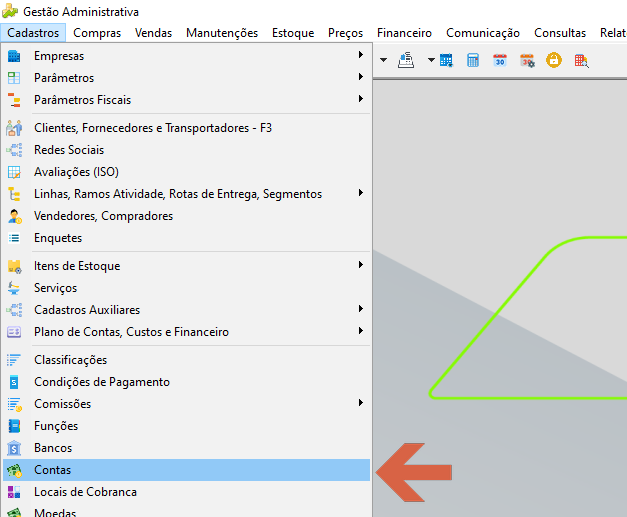
Task: Click the Locais de Cobranca icon
Action: (x=14, y=492)
